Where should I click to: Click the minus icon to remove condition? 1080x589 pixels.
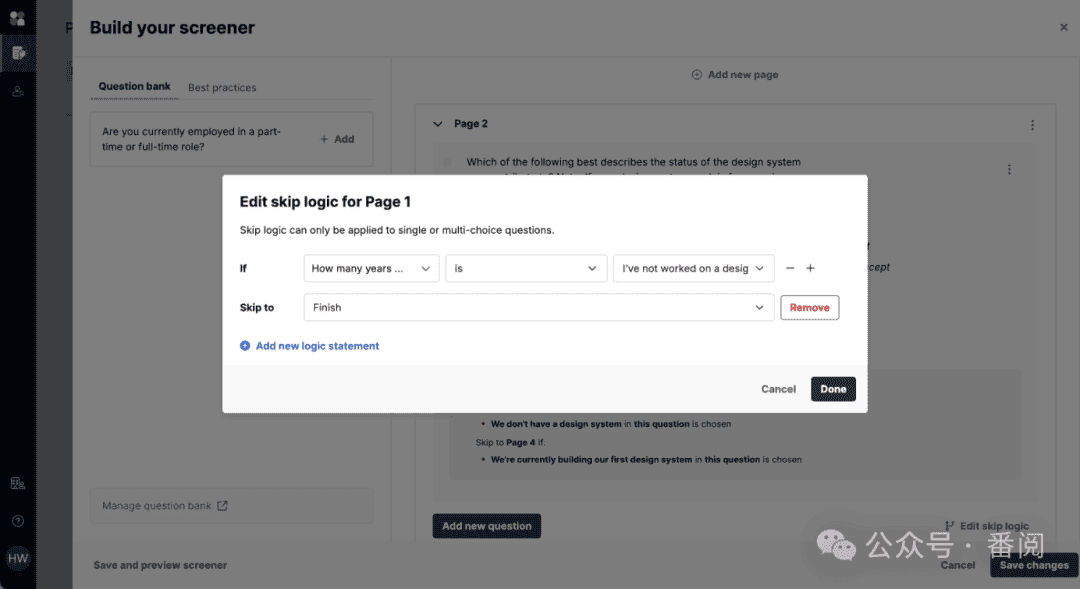tap(790, 268)
